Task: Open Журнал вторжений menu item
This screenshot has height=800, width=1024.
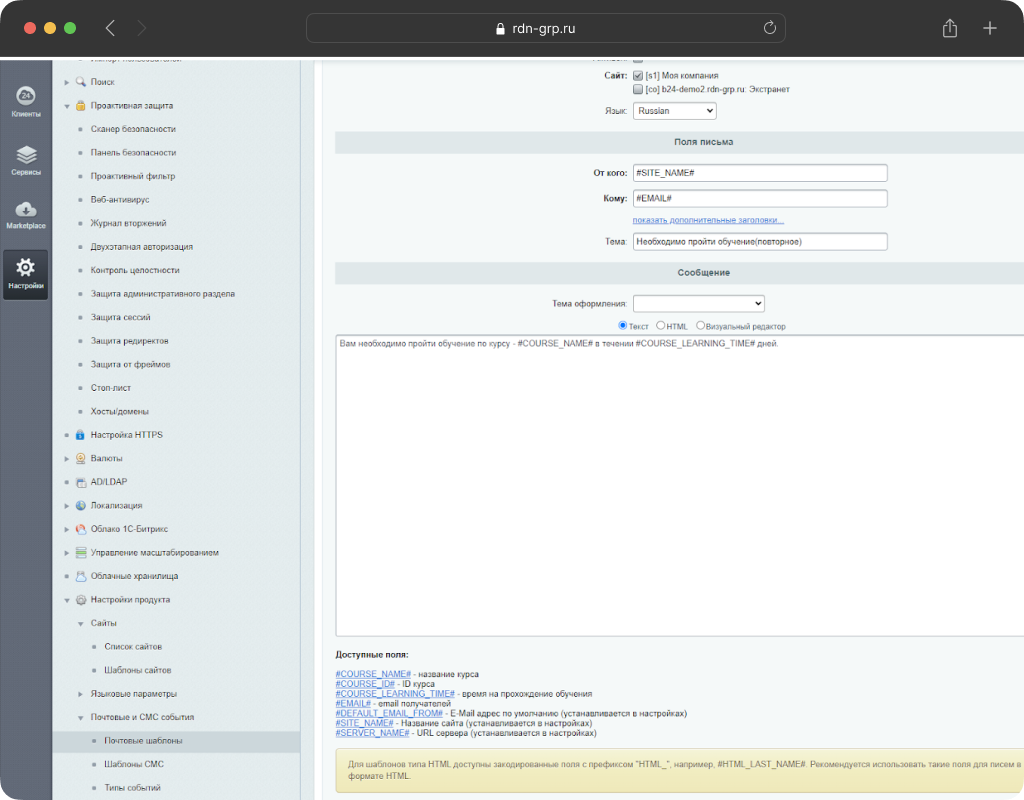Action: pos(128,223)
